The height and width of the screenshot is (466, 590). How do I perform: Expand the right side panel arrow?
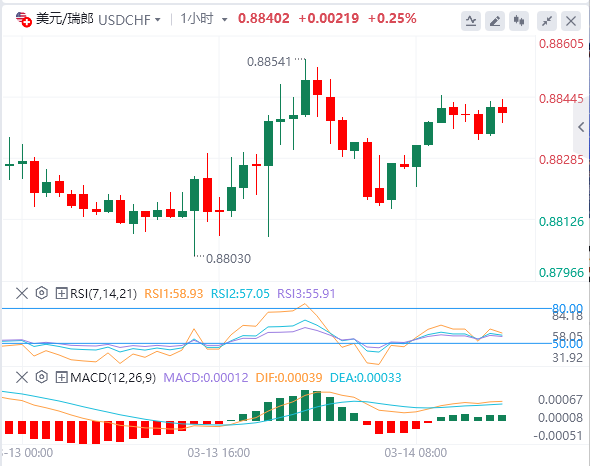[x=581, y=127]
